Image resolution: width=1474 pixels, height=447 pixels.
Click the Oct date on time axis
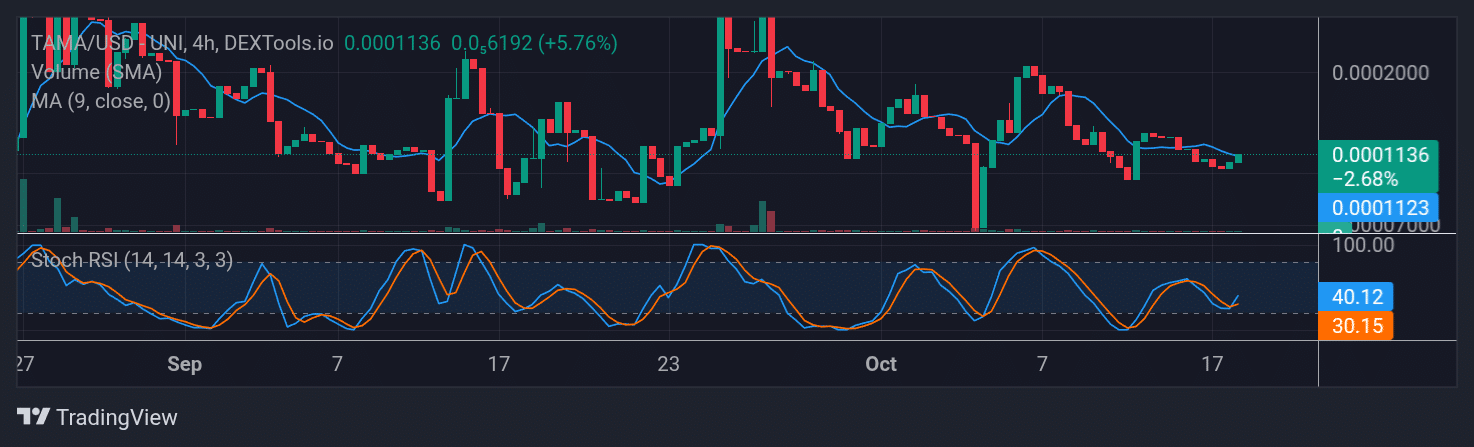[880, 365]
